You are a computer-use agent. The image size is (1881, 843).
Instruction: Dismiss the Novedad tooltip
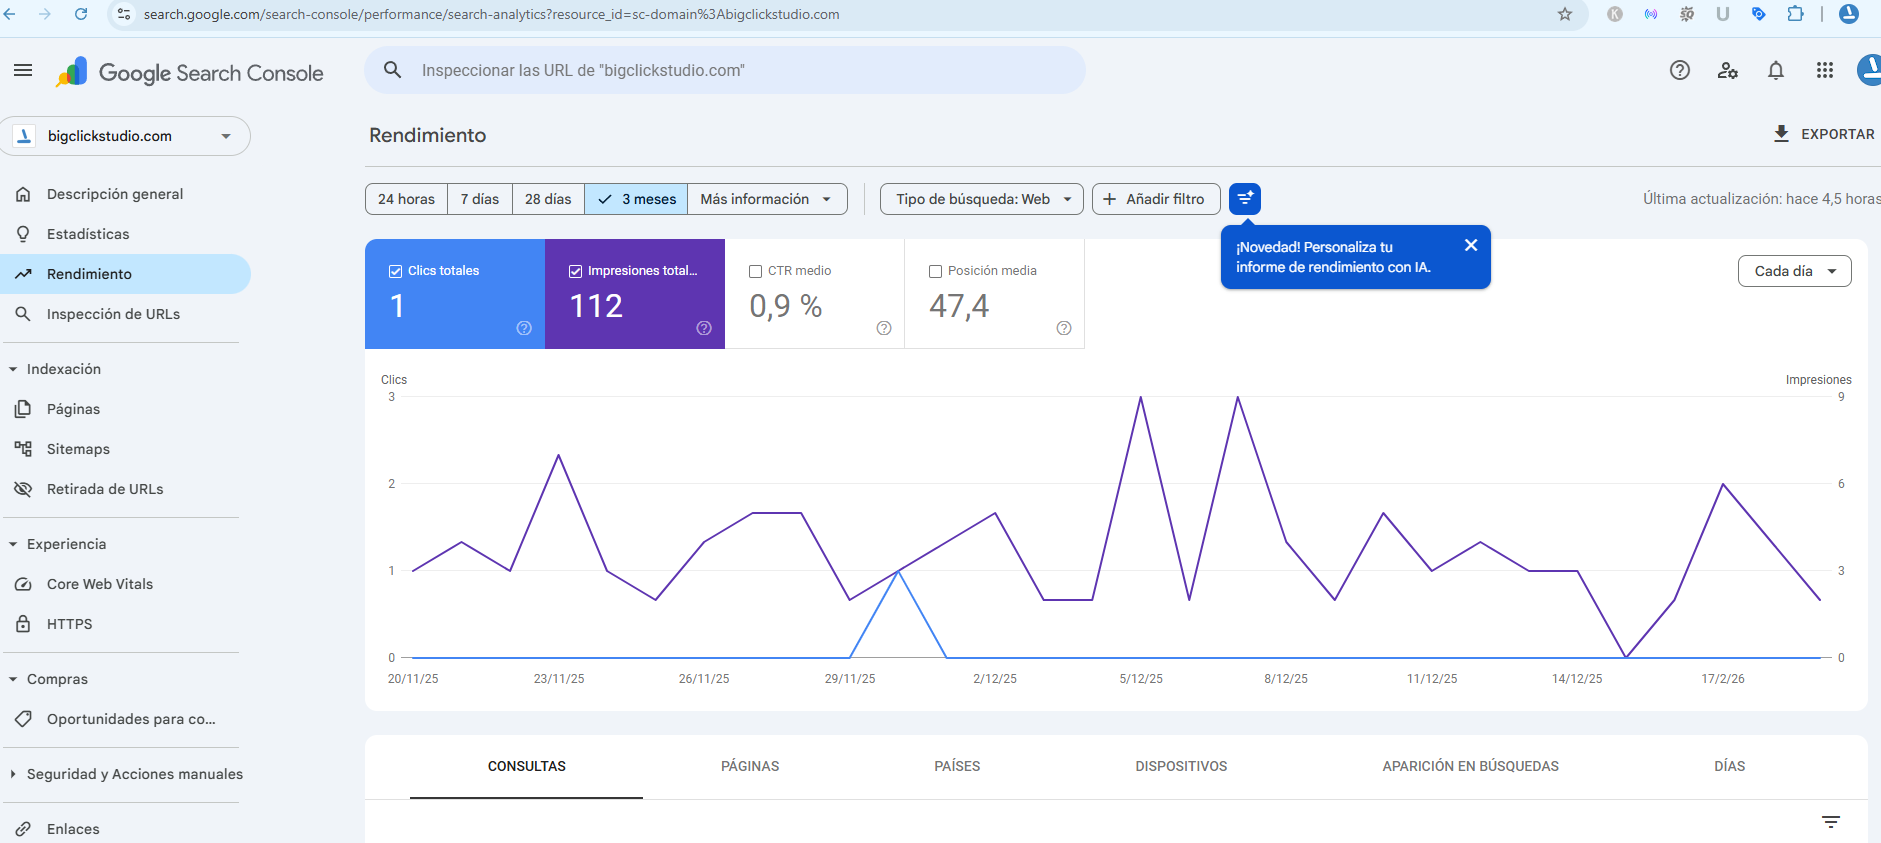click(x=1471, y=245)
